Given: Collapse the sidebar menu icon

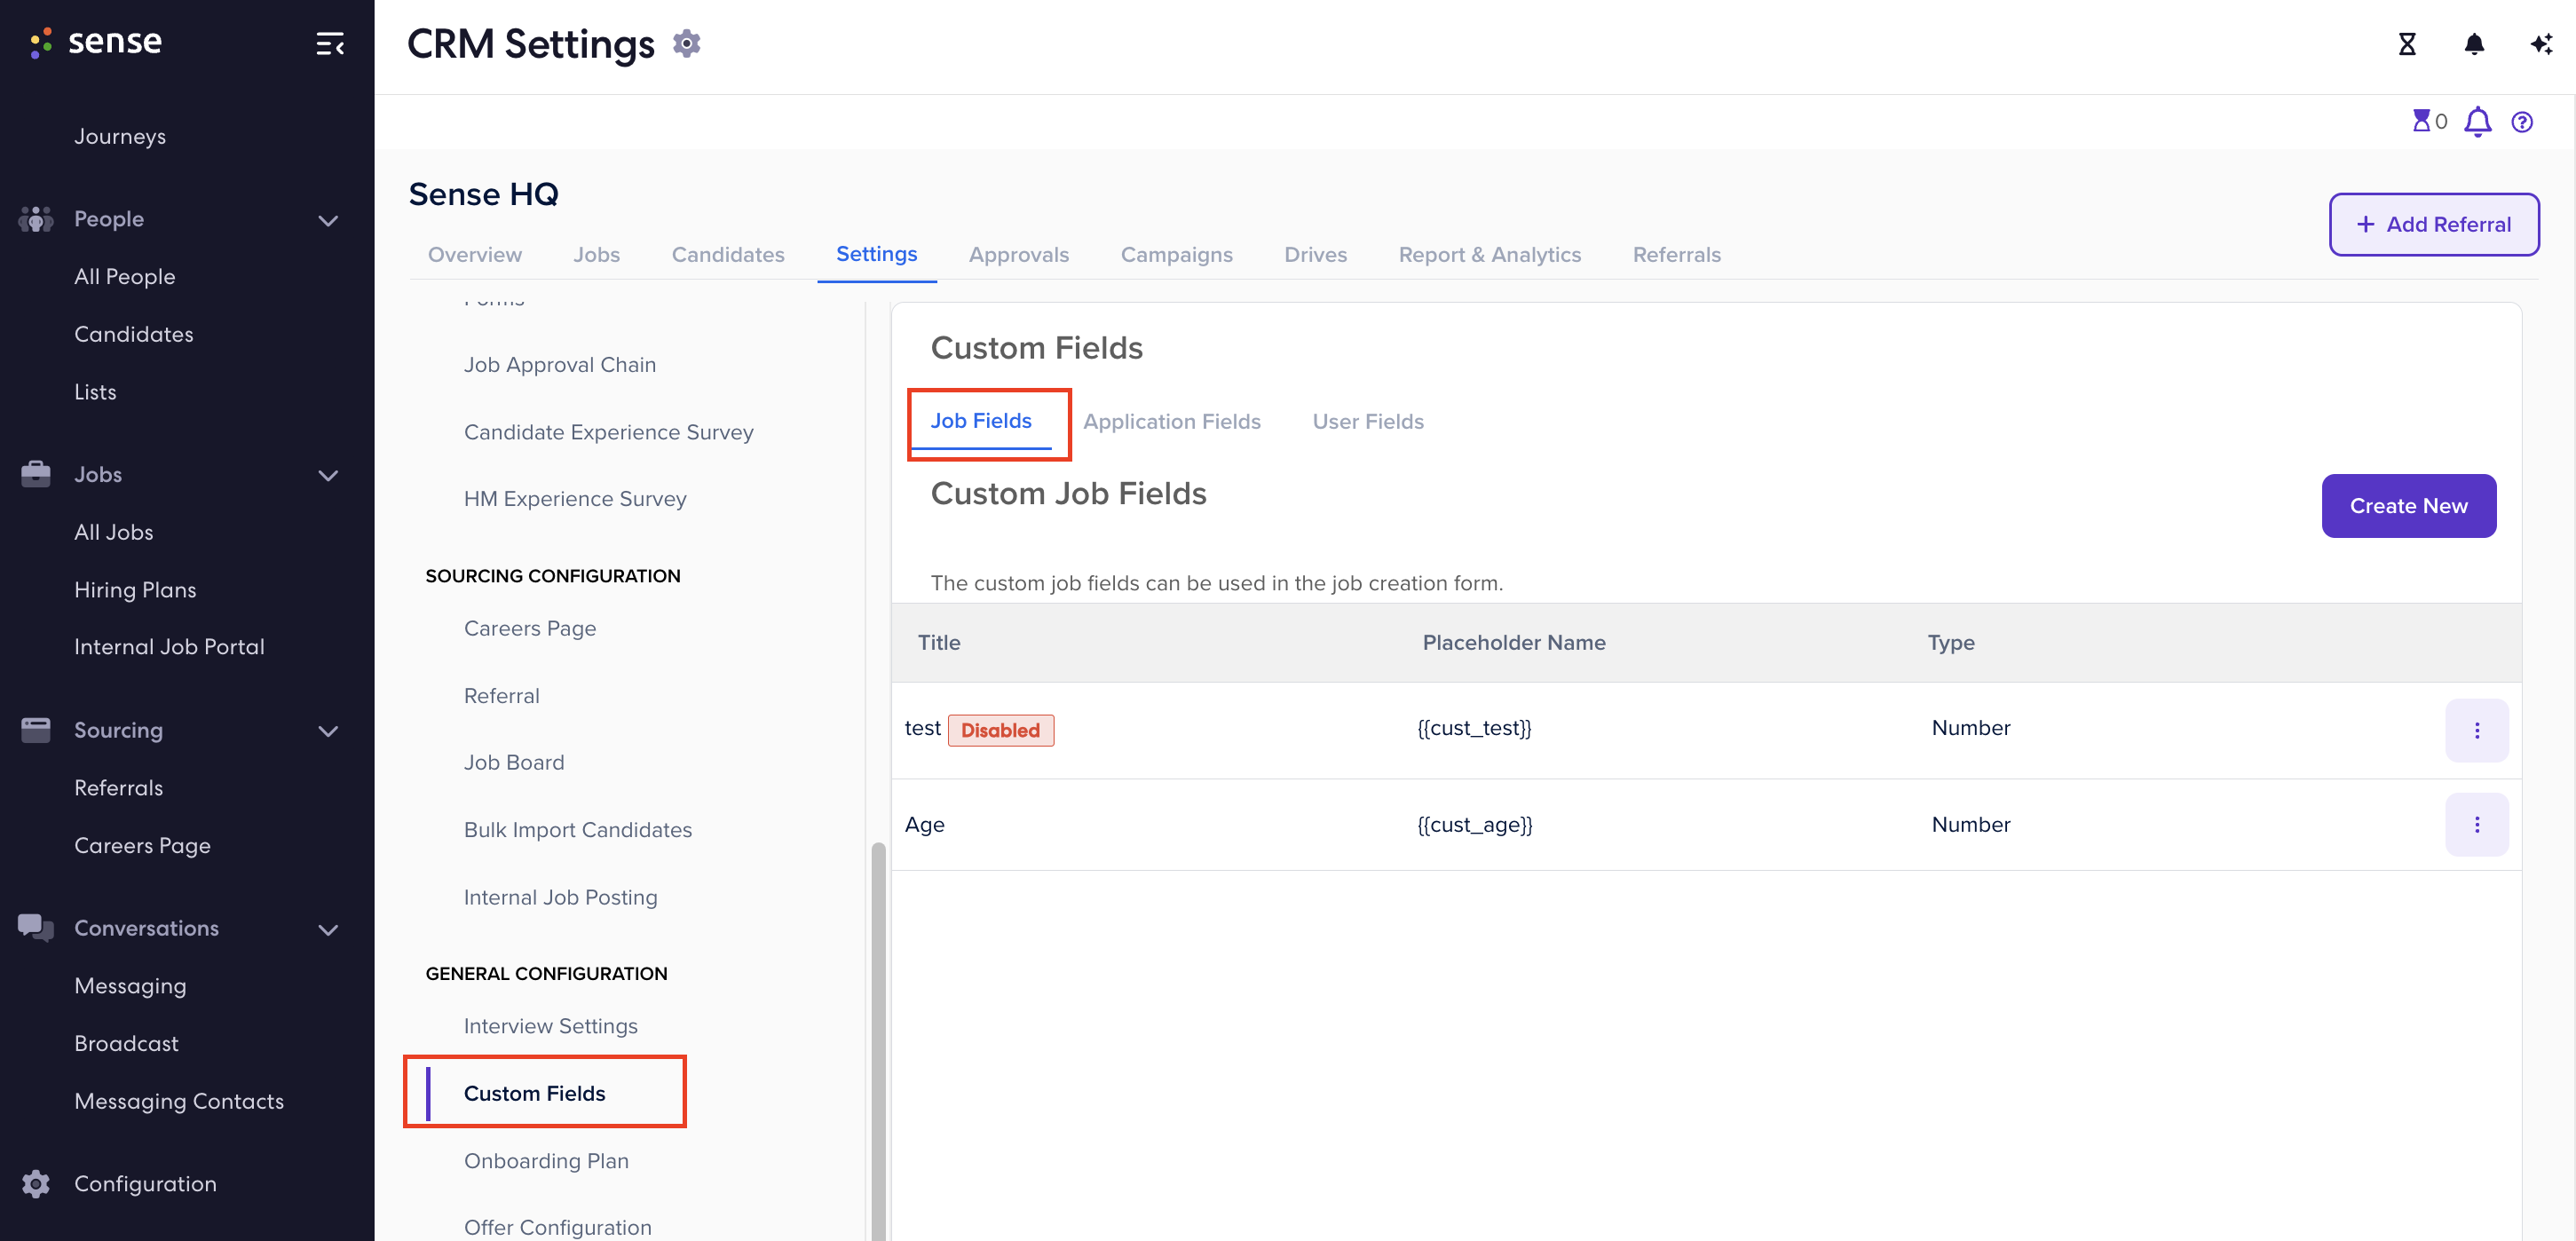Looking at the screenshot, I should pos(330,44).
